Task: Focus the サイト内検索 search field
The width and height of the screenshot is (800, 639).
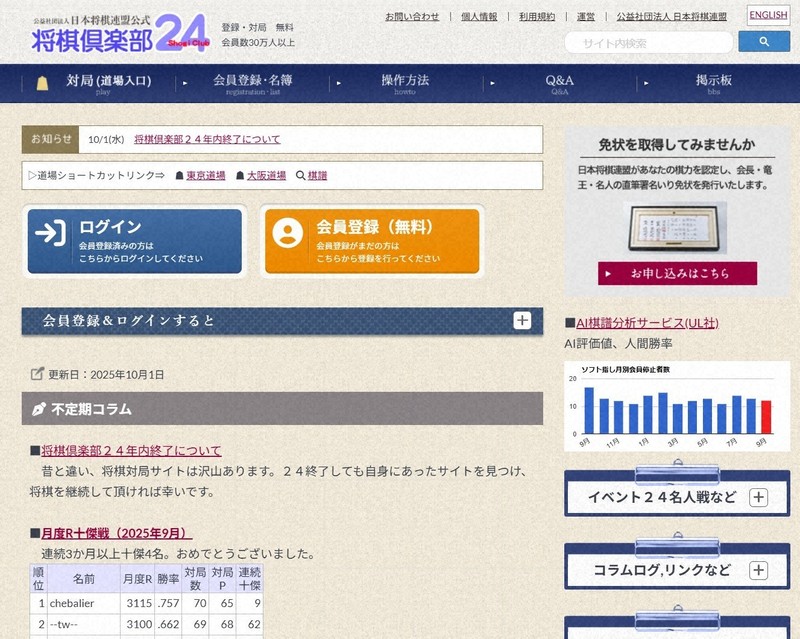Action: coord(648,42)
